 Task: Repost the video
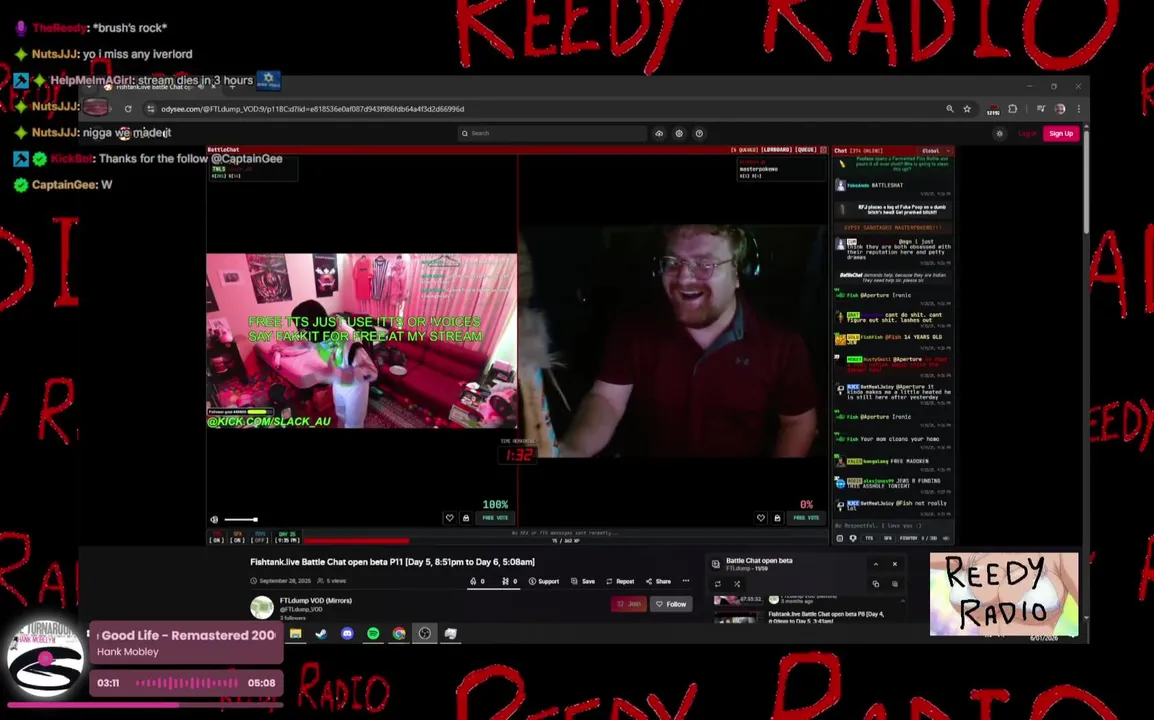[x=620, y=581]
